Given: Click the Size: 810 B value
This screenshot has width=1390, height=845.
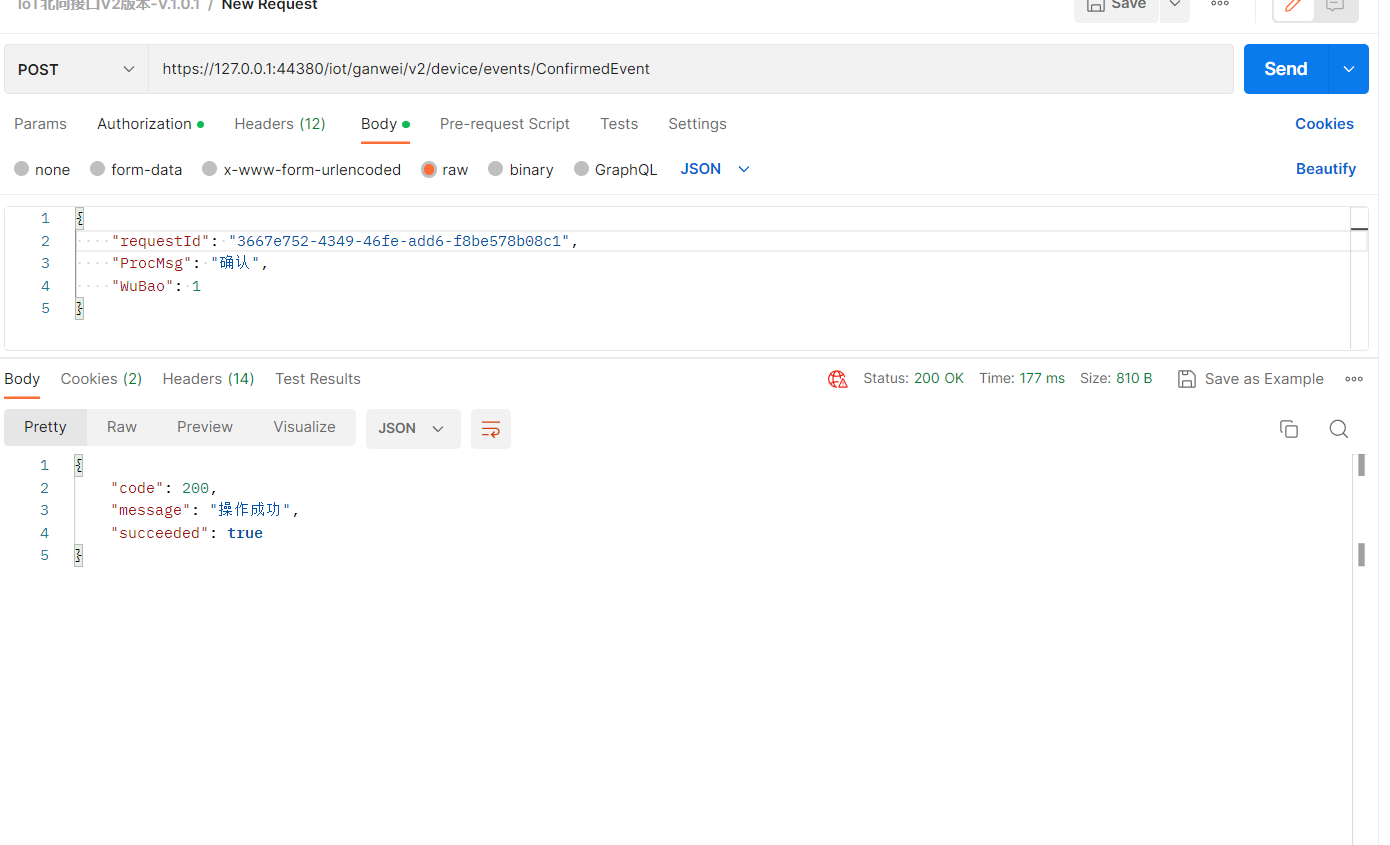Looking at the screenshot, I should pos(1116,379).
